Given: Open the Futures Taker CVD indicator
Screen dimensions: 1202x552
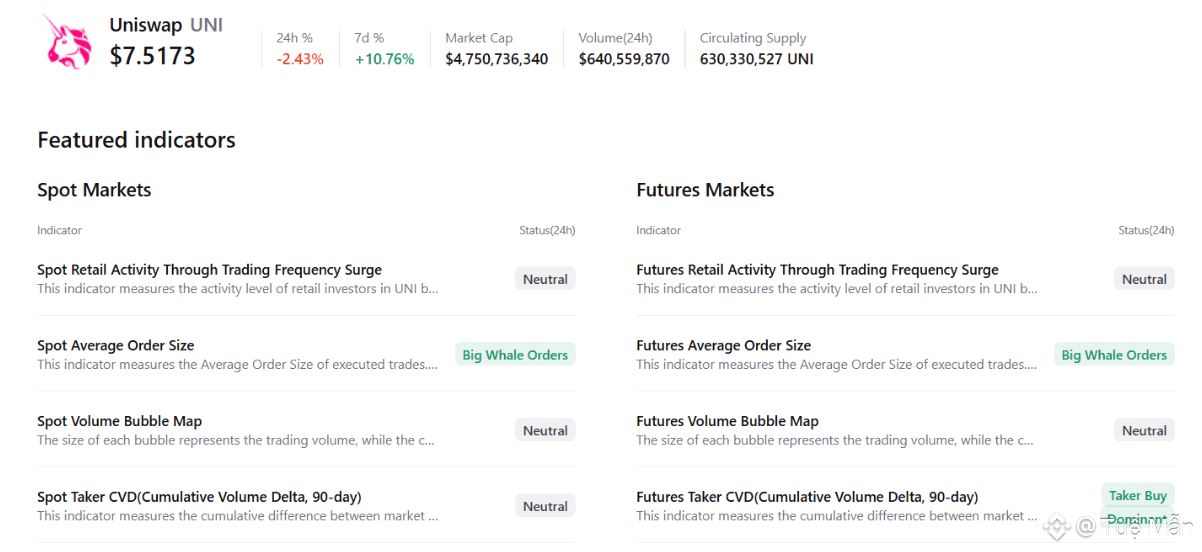Looking at the screenshot, I should point(807,497).
